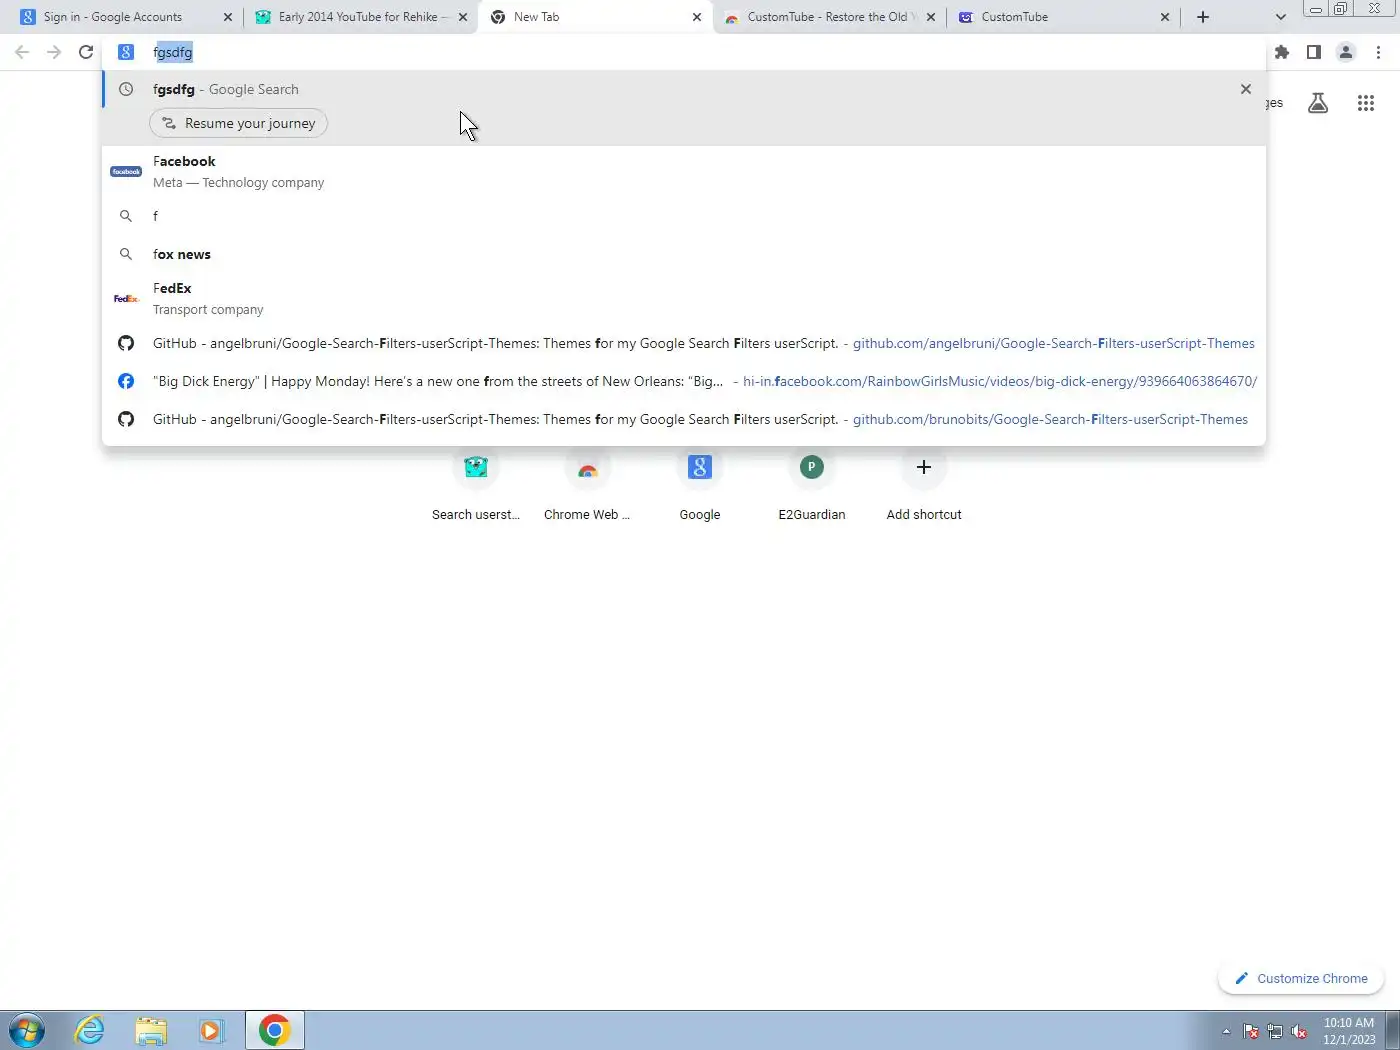Remove the fgsdfg suggestion
Image resolution: width=1400 pixels, height=1050 pixels.
1246,89
